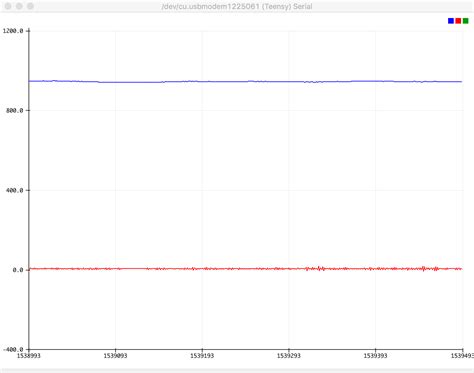Viewport: 474px width, 373px height.
Task: Click the window title '/dev/cu.usbmodem1225061 (Teensy) Serial'
Action: (237, 6)
